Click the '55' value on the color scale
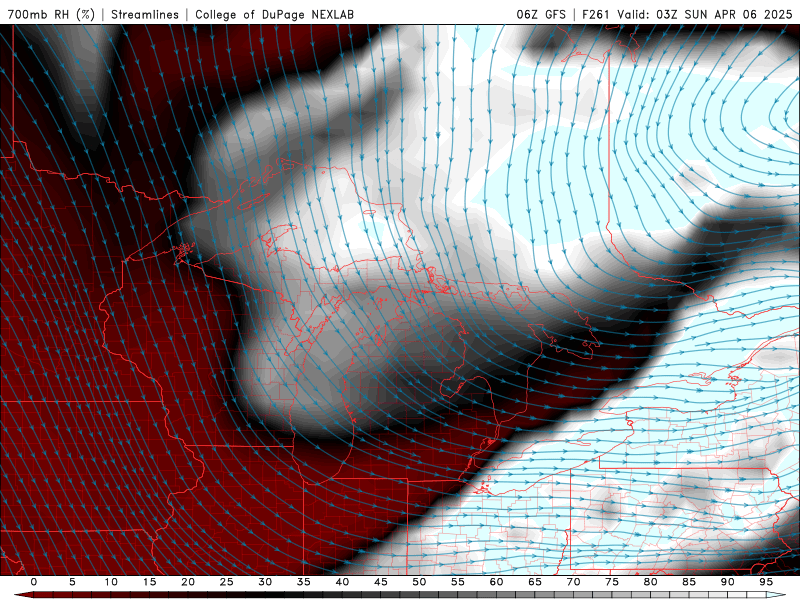 [458, 582]
